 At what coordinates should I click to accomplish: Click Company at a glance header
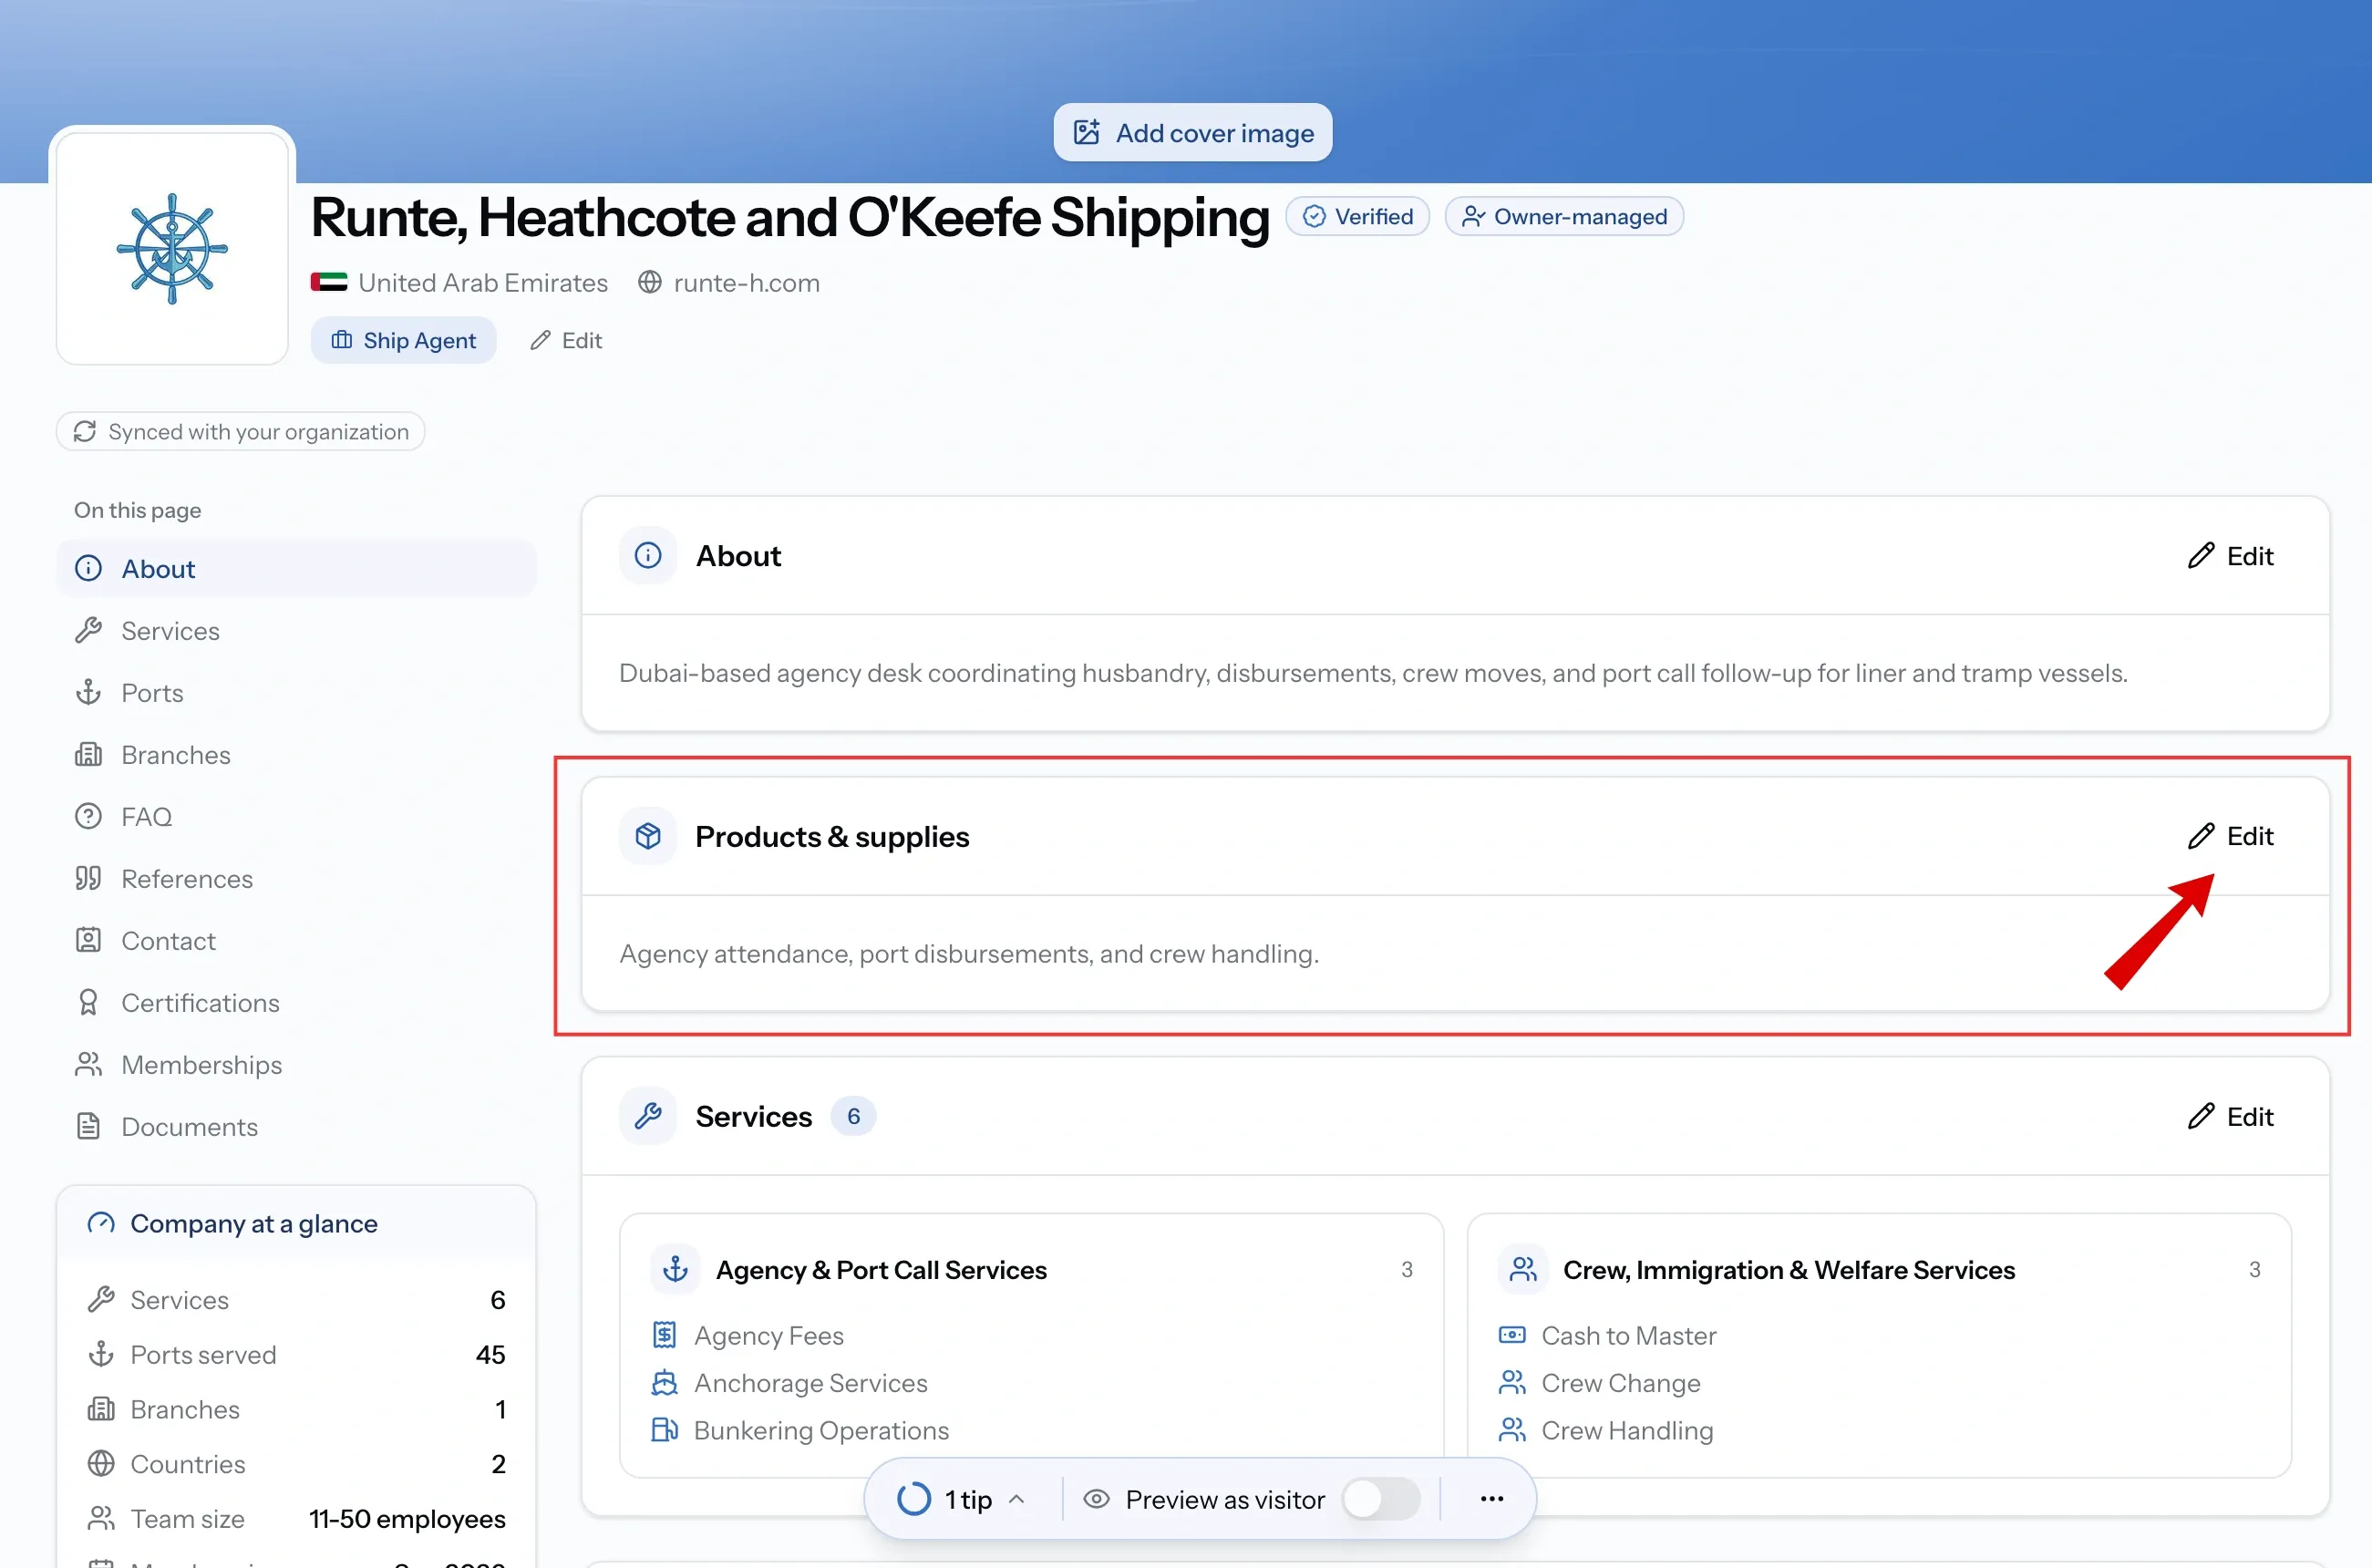click(297, 1224)
